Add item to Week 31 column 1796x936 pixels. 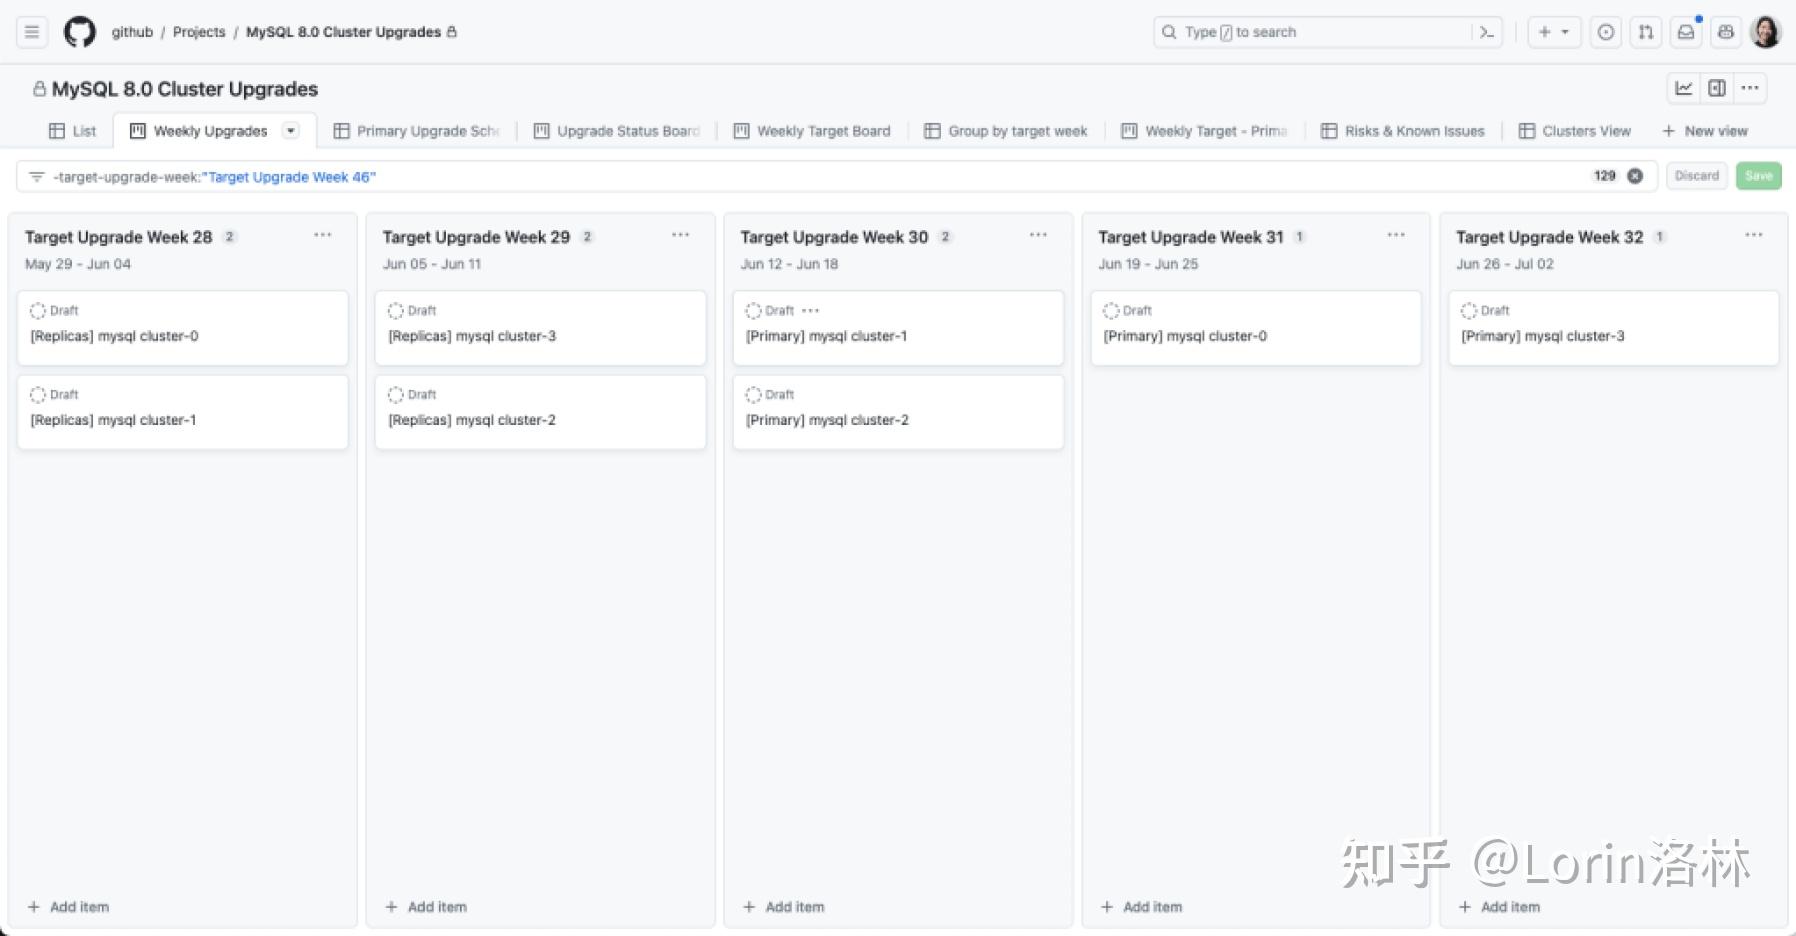(x=1142, y=907)
